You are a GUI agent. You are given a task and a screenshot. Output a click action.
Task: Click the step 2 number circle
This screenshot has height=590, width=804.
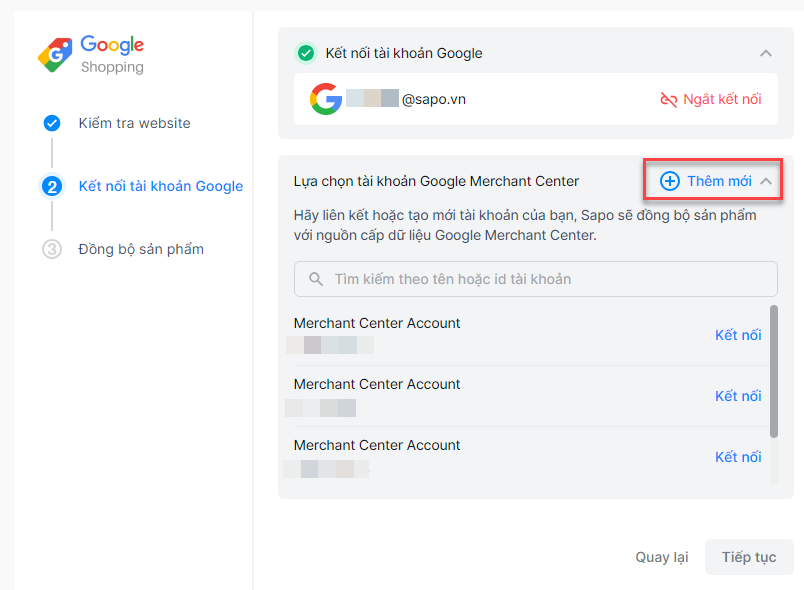(52, 186)
